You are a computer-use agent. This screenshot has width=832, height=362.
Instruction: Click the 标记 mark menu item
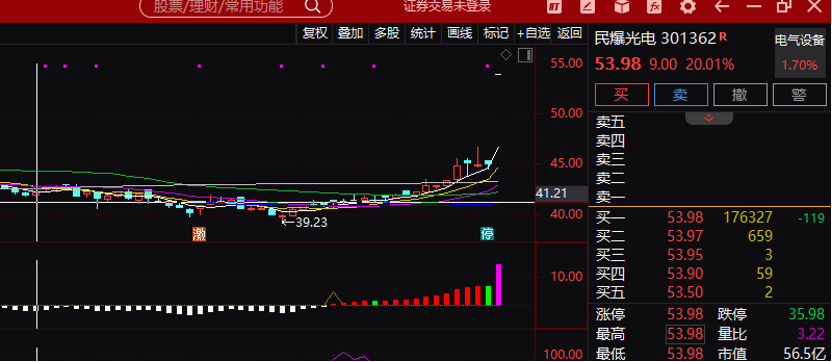496,33
